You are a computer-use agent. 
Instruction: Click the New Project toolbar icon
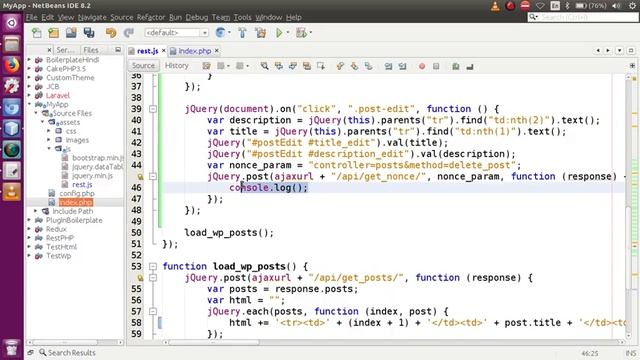tap(53, 33)
